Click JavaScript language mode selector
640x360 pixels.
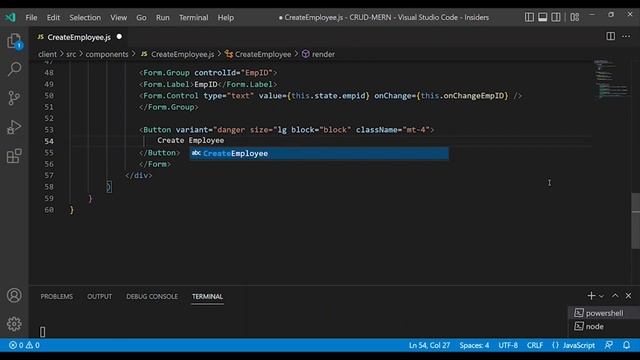(x=573, y=345)
